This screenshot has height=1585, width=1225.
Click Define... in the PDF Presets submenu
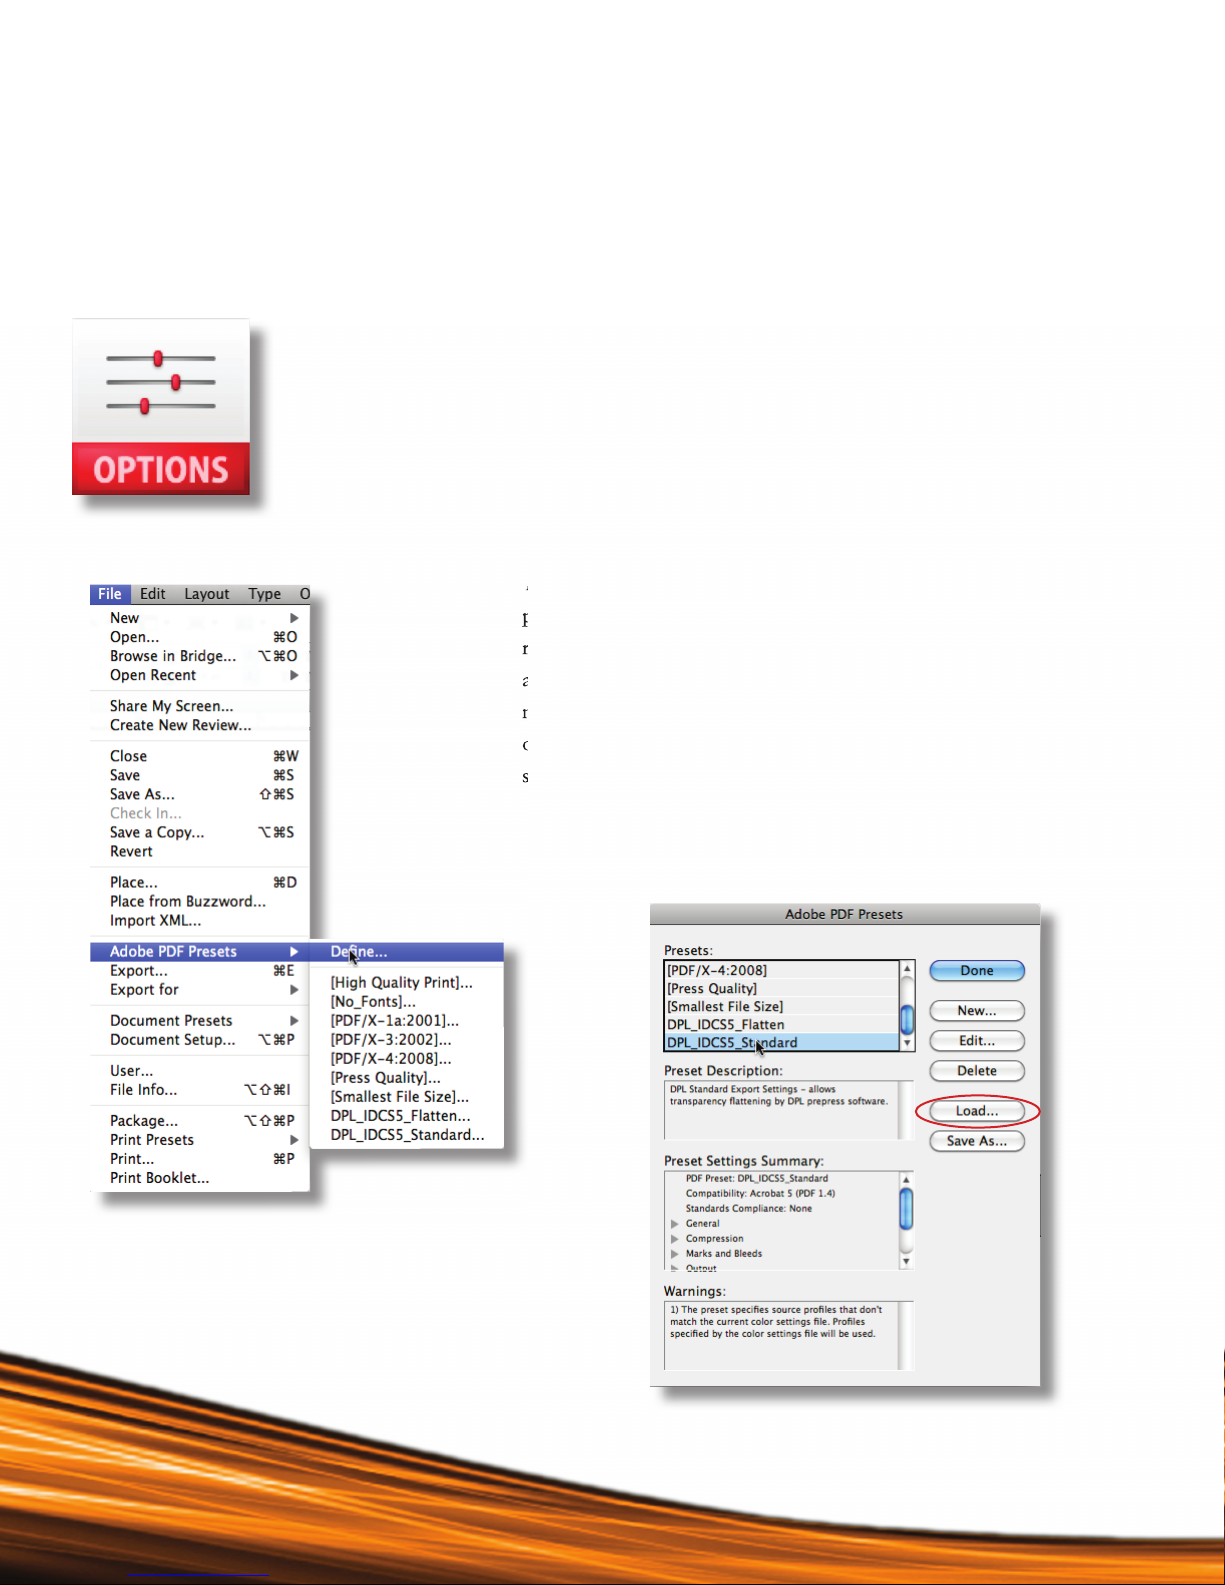407,951
